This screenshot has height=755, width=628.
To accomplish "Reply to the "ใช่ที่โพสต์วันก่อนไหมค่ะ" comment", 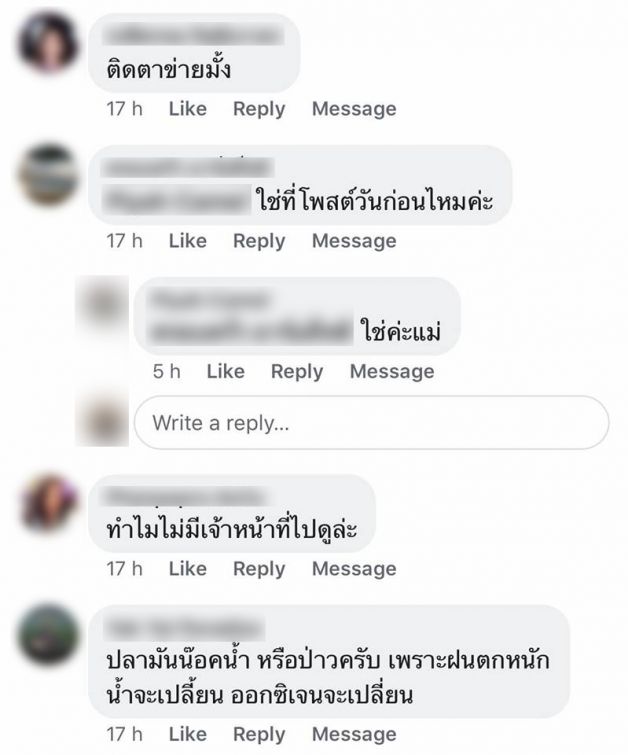I will [x=259, y=241].
